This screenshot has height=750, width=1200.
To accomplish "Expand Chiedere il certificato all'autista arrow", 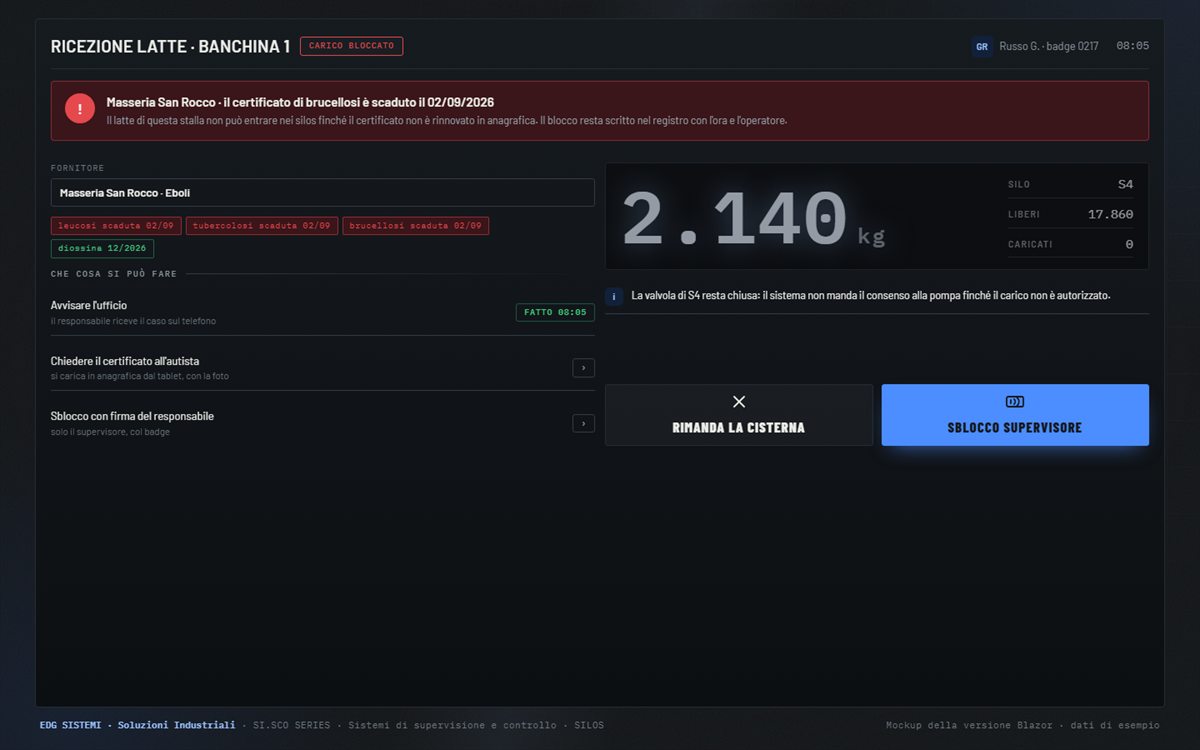I will click(584, 368).
